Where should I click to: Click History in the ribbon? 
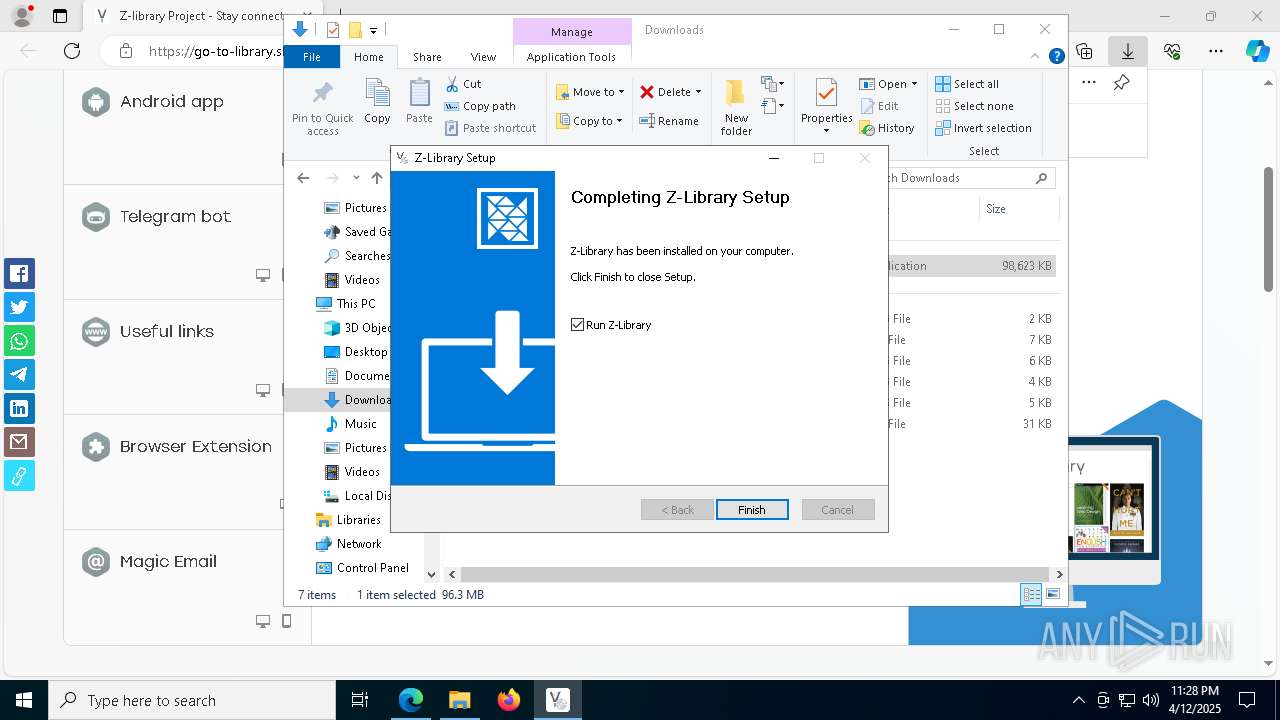[887, 128]
